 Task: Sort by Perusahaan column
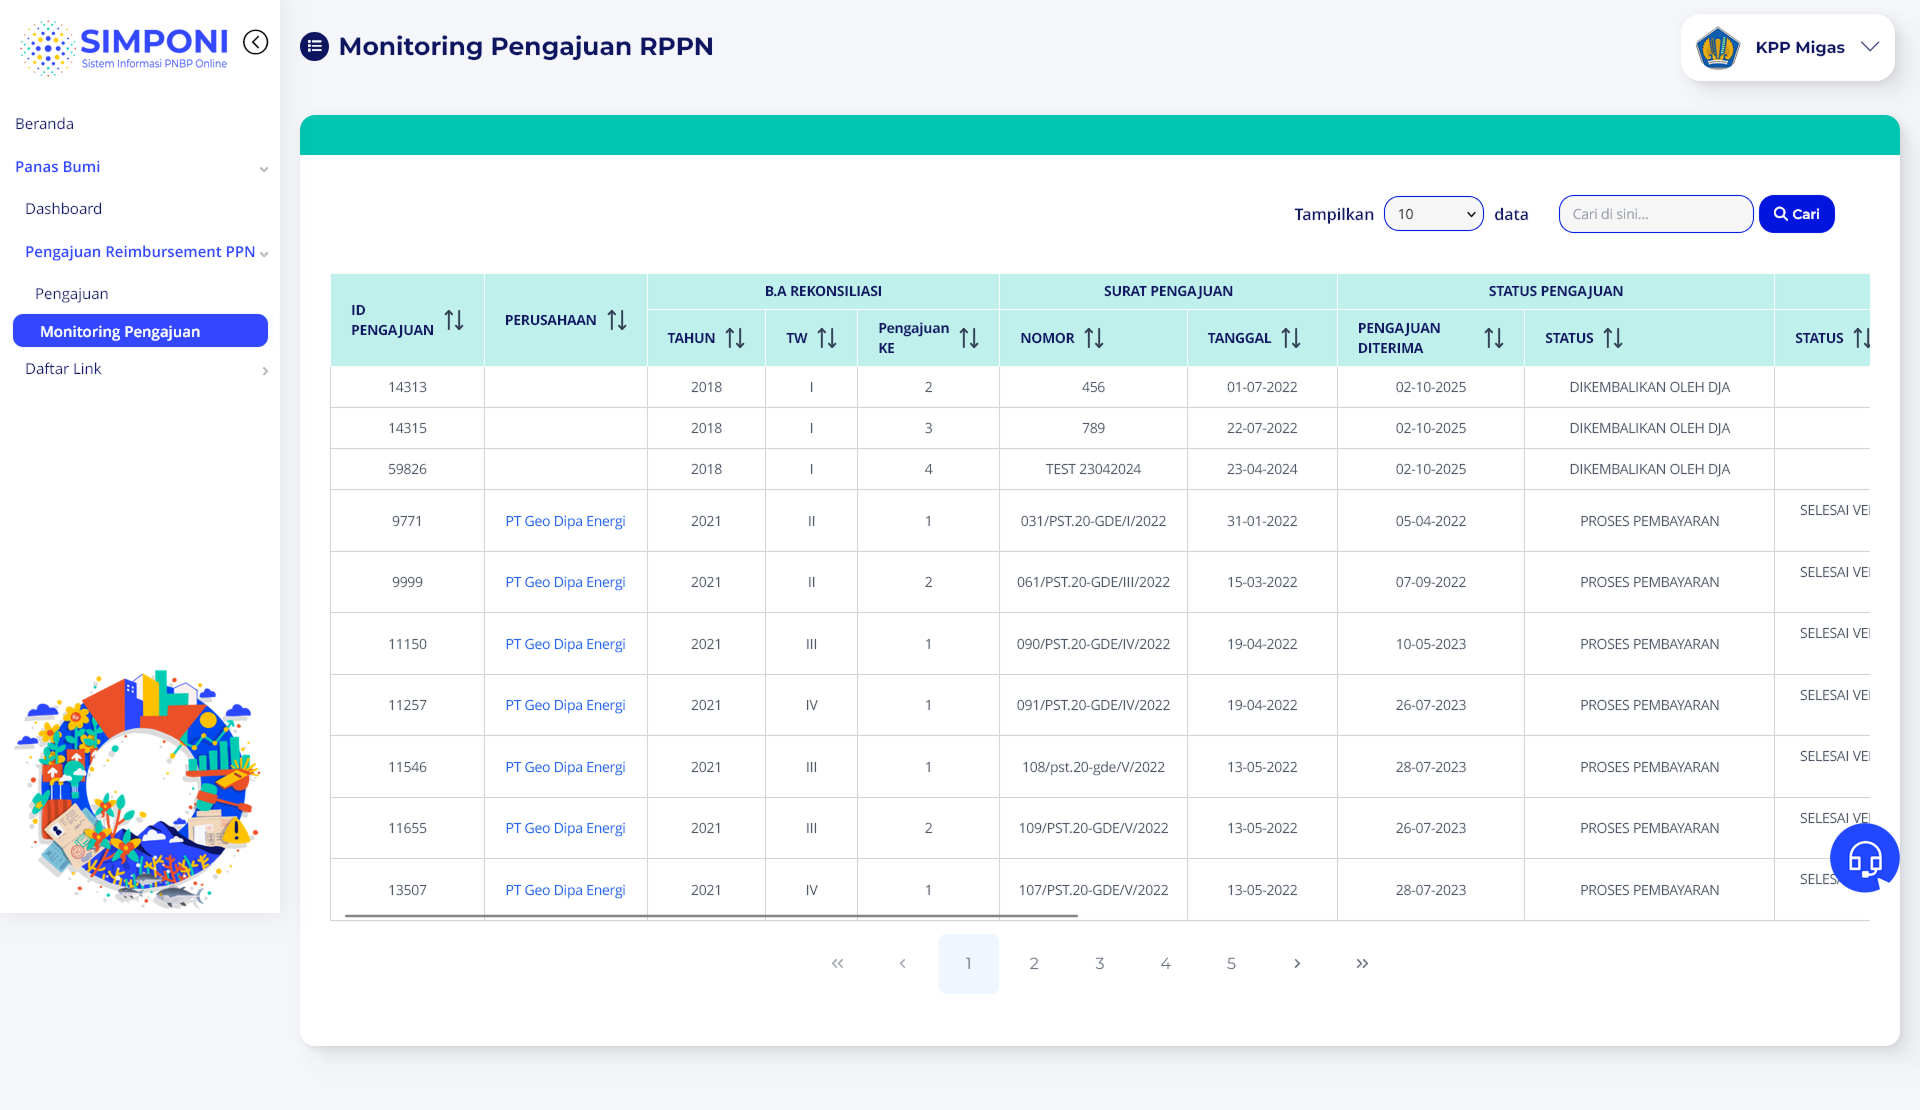[617, 320]
